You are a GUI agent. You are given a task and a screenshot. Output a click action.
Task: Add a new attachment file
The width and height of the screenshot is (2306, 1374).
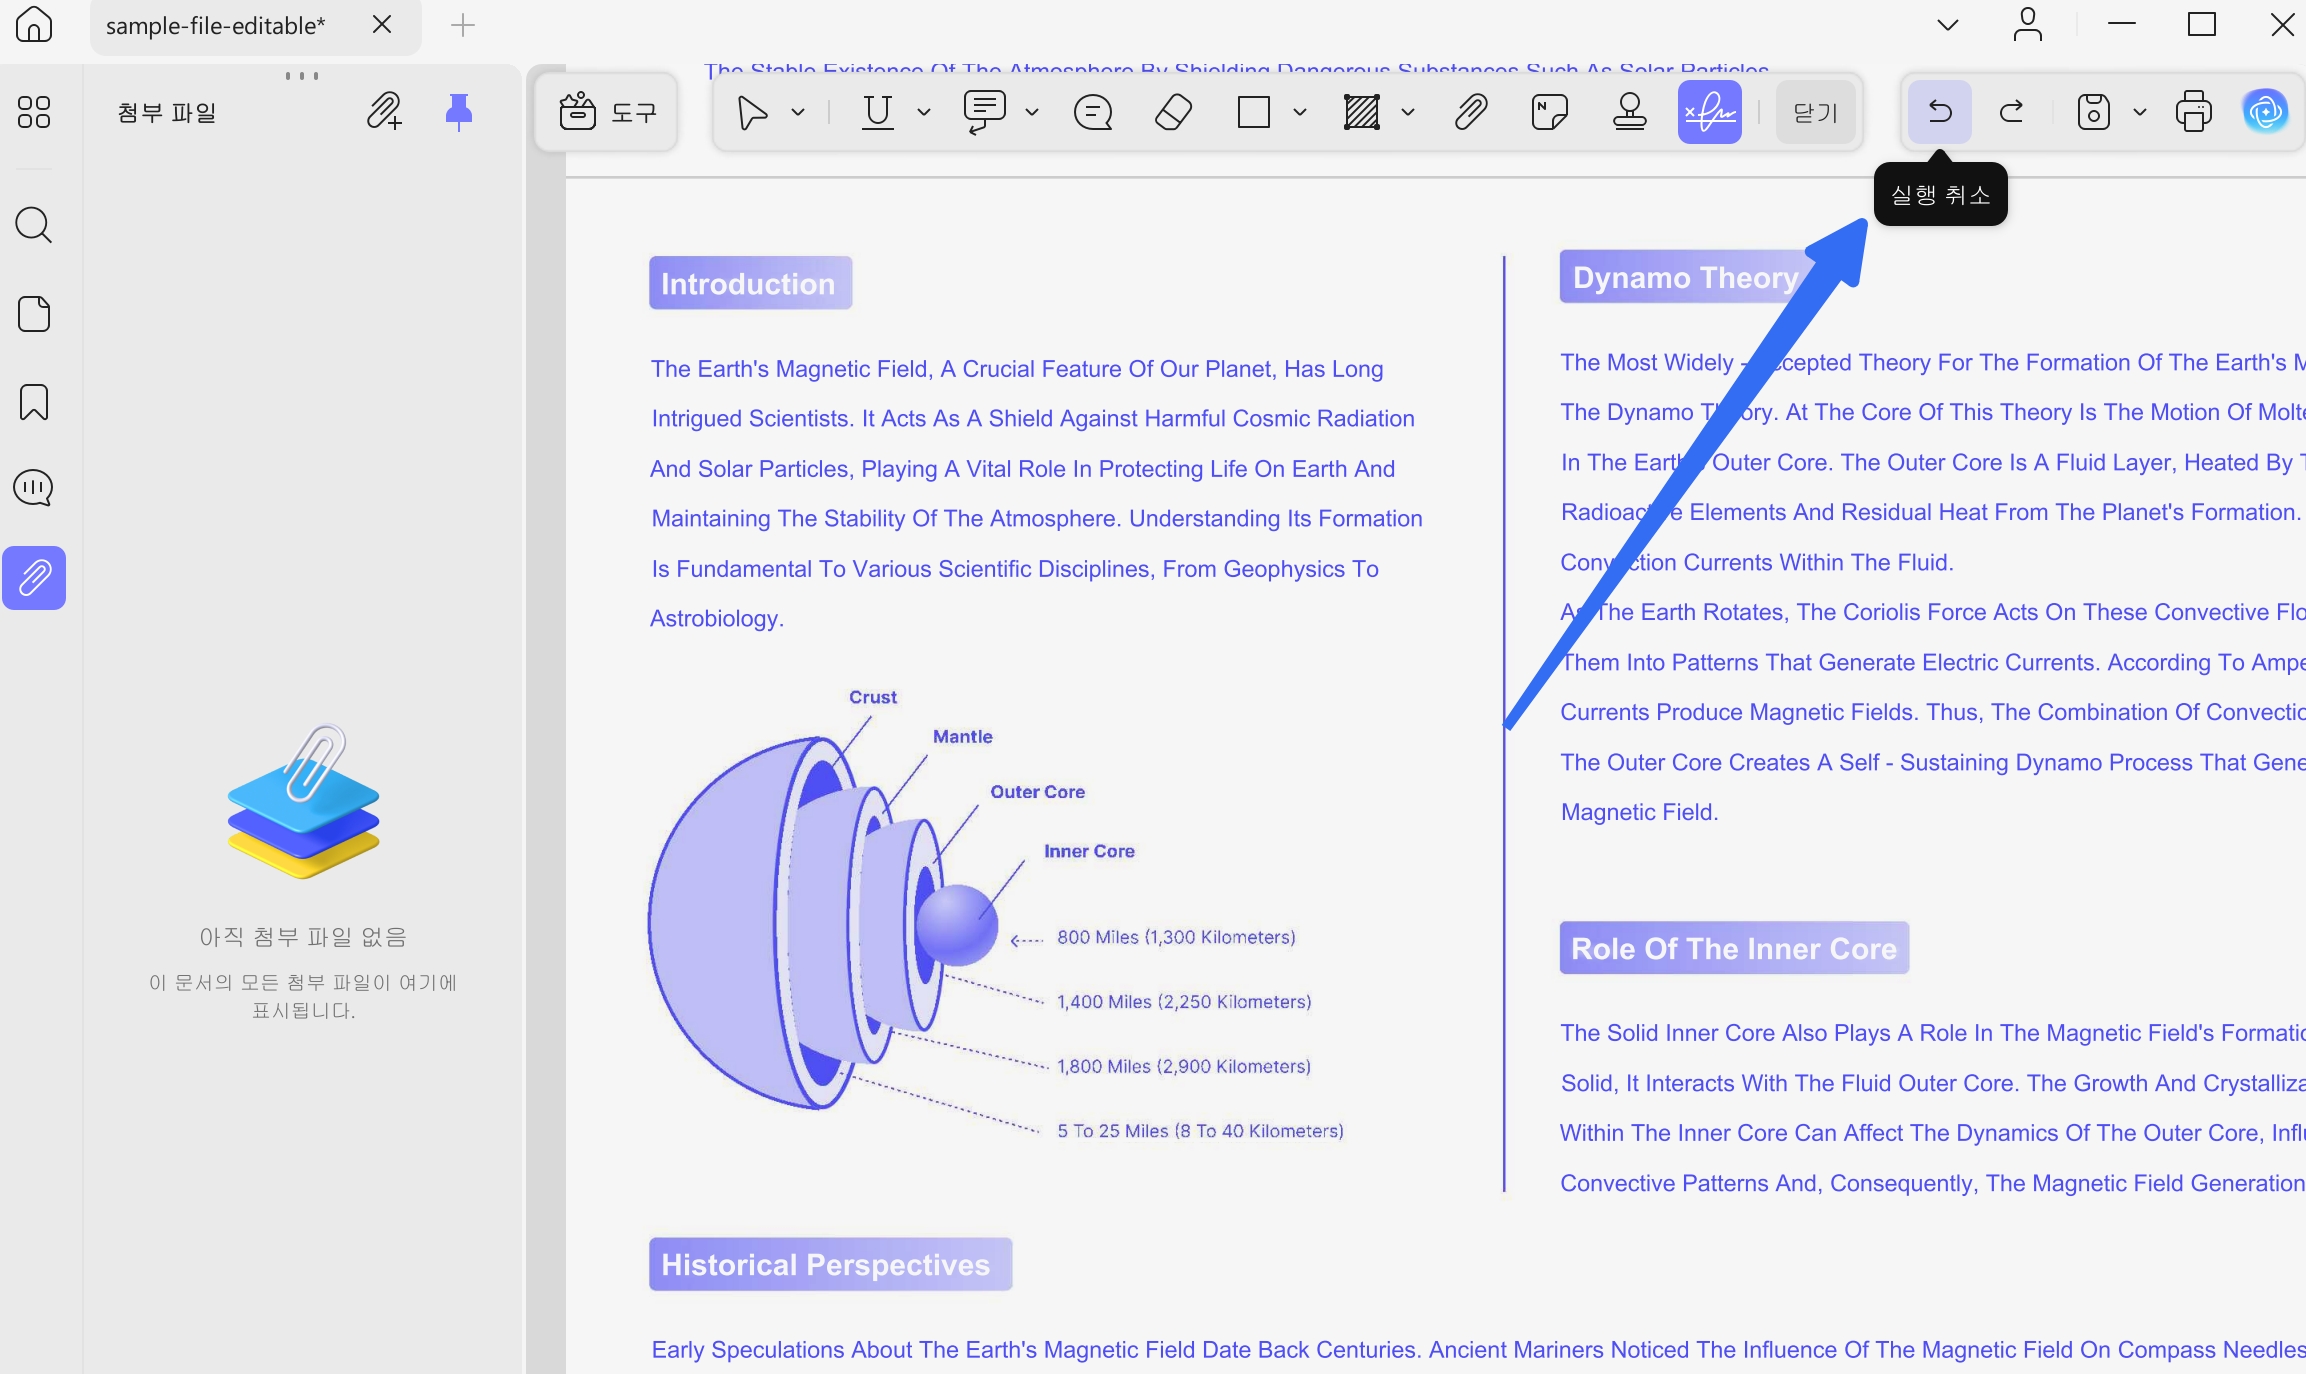(384, 111)
